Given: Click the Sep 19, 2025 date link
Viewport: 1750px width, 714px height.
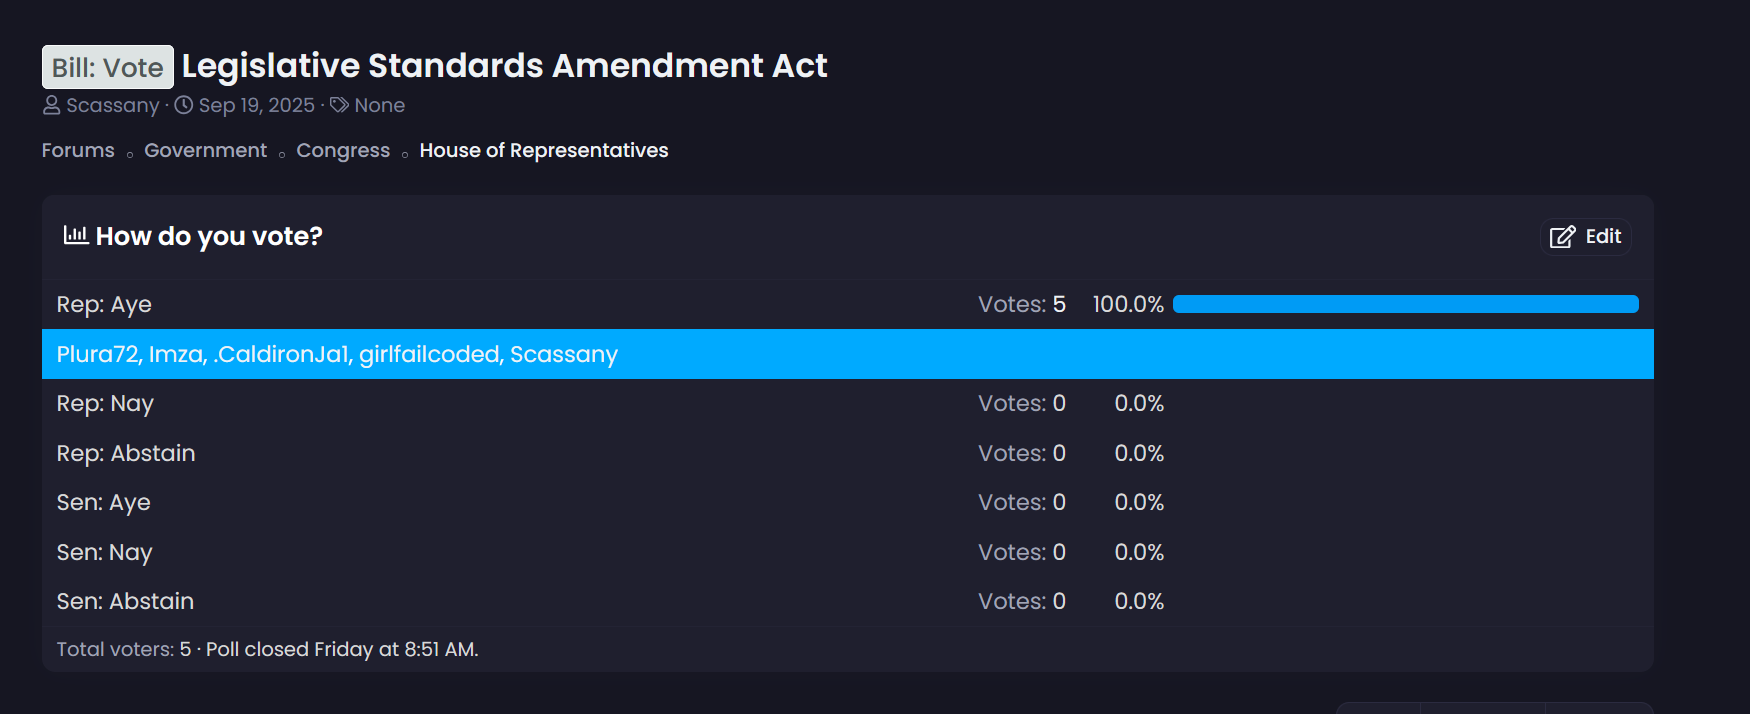Looking at the screenshot, I should coord(256,105).
